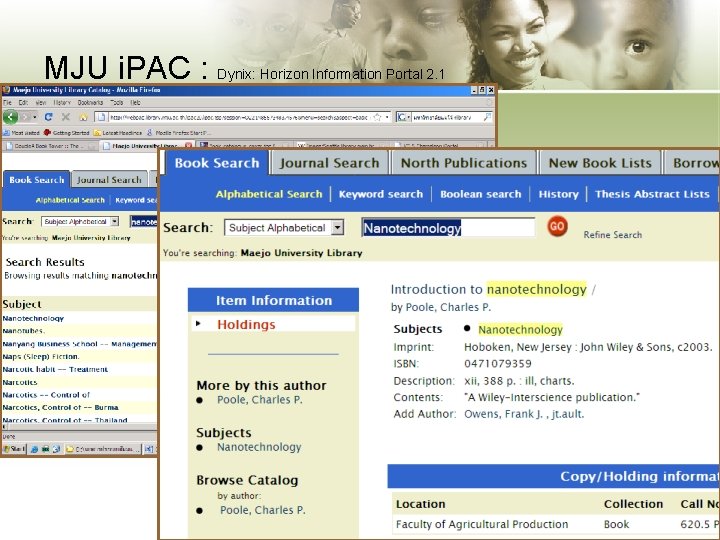Click Narcotics -- Control of subject result
The image size is (720, 540).
tap(46, 395)
